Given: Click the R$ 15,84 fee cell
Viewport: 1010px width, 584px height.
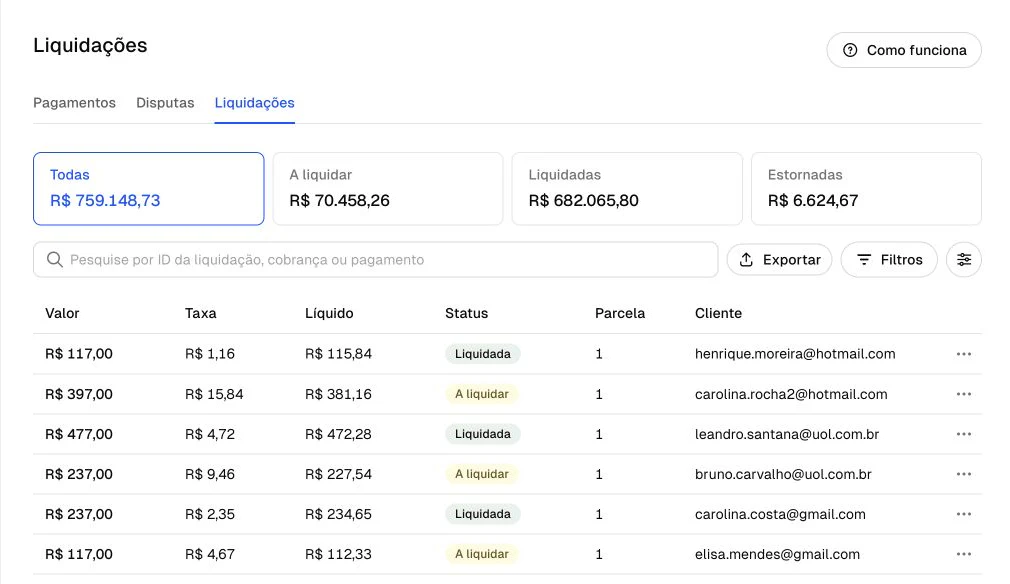Looking at the screenshot, I should (214, 394).
